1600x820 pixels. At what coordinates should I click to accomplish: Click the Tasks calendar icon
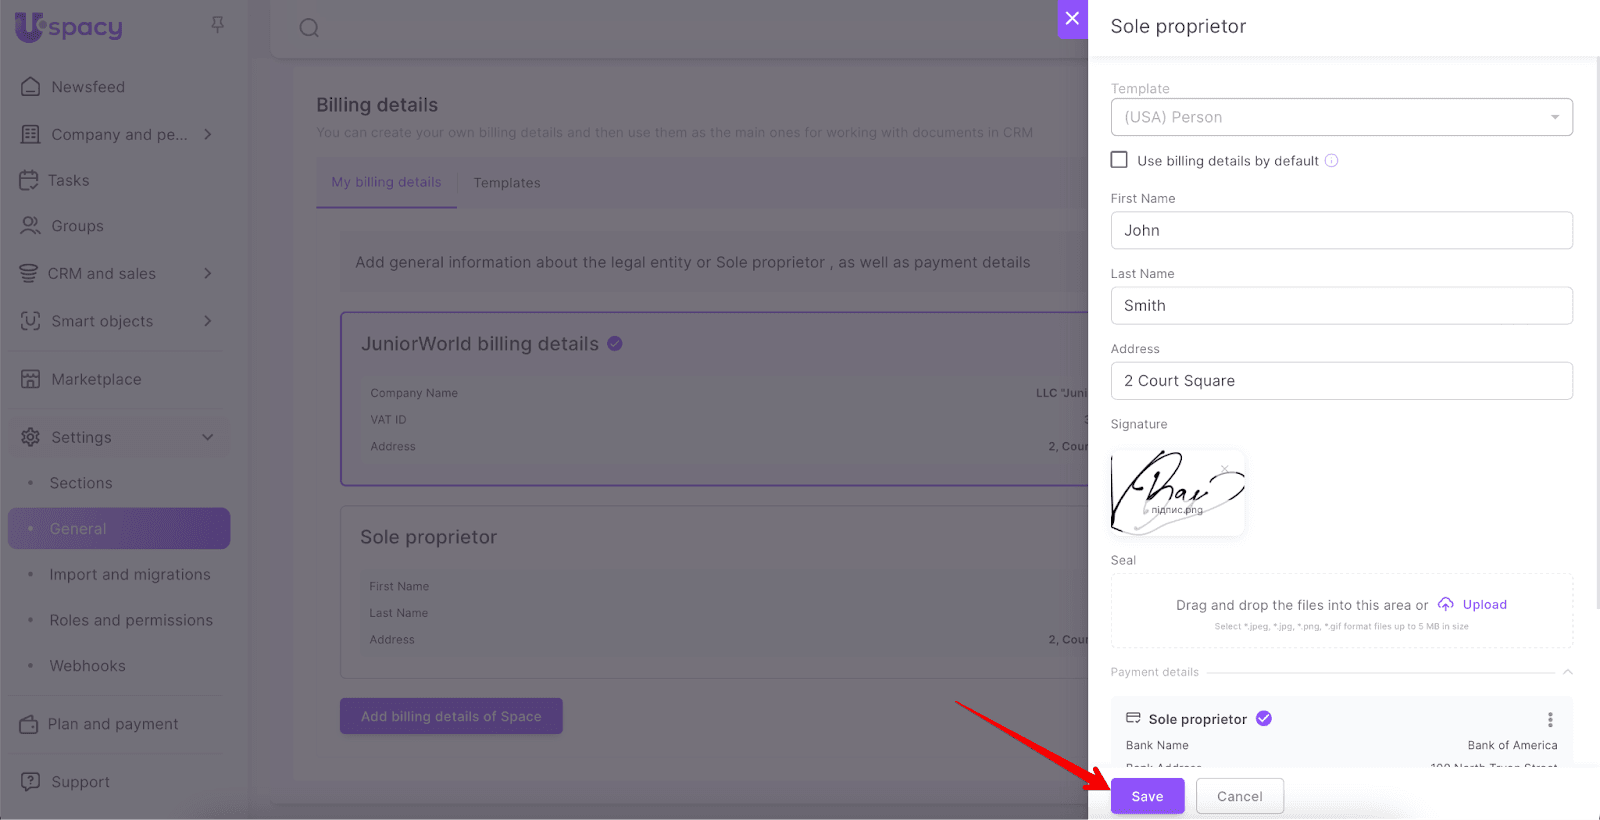point(29,181)
